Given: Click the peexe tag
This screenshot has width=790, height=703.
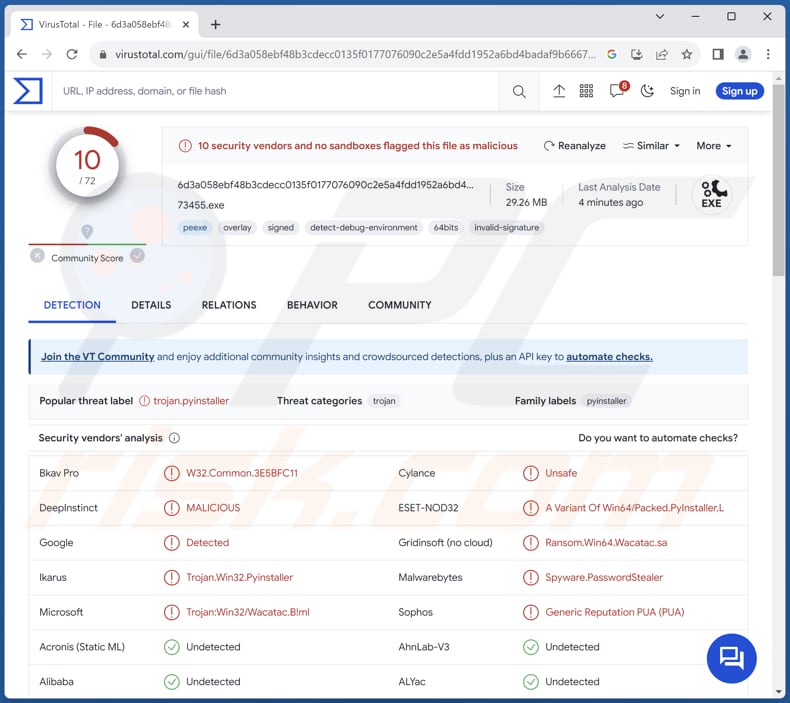Looking at the screenshot, I should point(195,228).
